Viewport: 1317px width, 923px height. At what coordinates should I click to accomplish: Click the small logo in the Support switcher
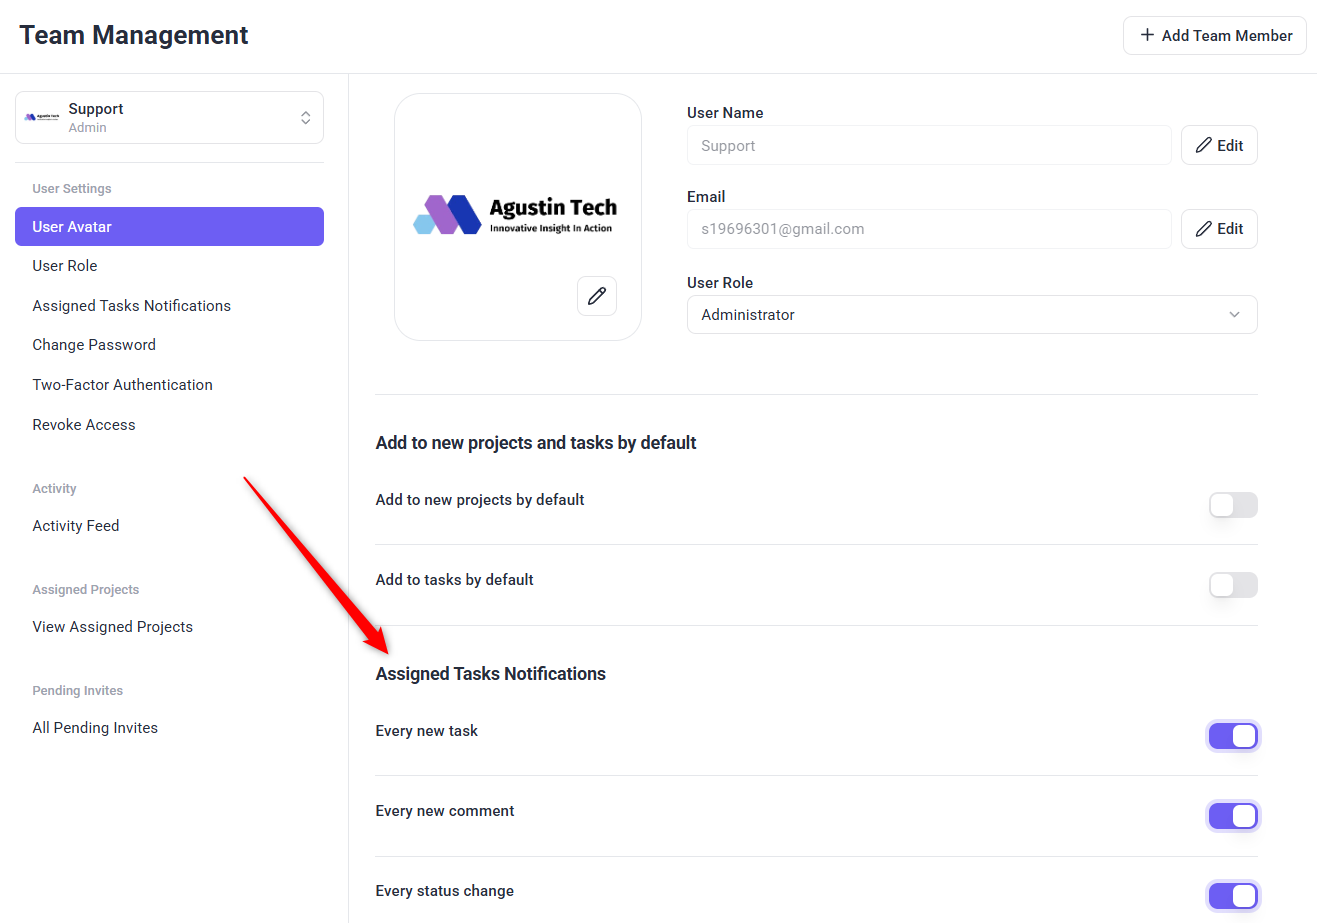(42, 118)
